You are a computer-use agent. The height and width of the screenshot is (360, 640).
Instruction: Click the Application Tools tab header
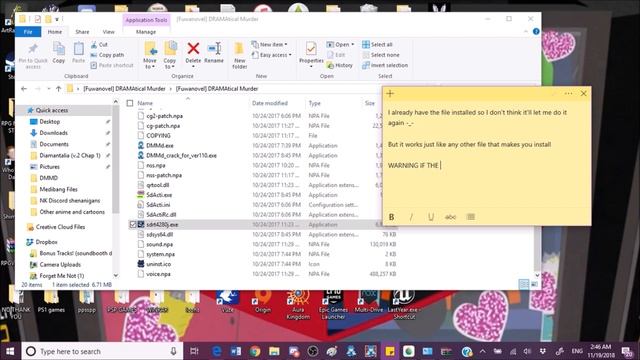[146, 20]
